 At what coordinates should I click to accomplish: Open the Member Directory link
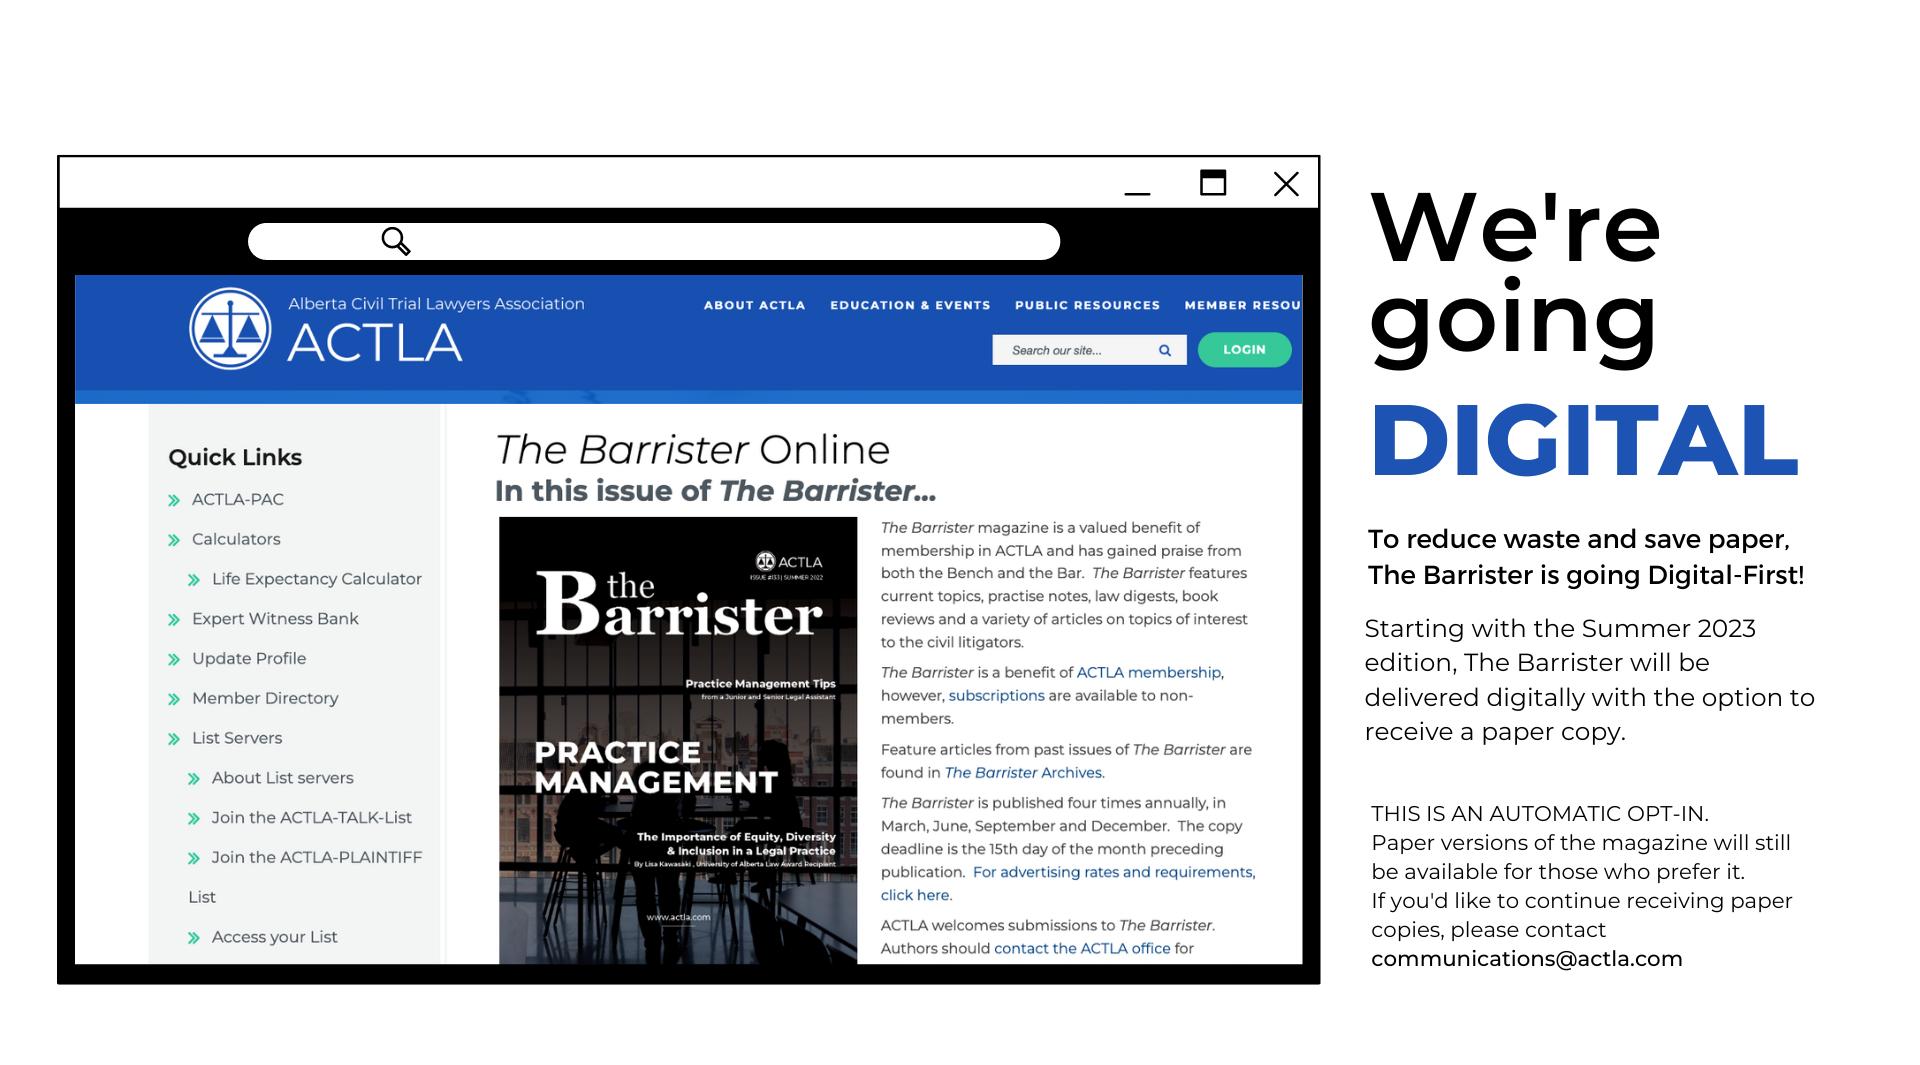pos(265,698)
